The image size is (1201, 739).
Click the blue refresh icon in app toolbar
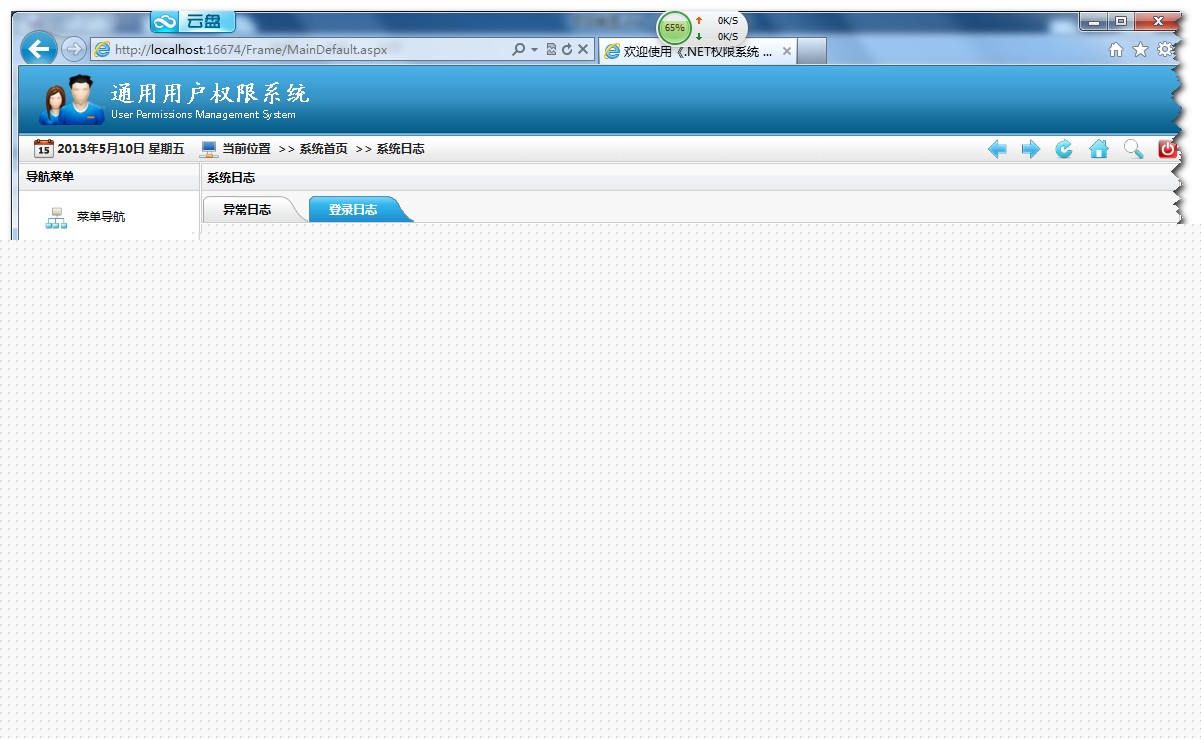pos(1064,149)
